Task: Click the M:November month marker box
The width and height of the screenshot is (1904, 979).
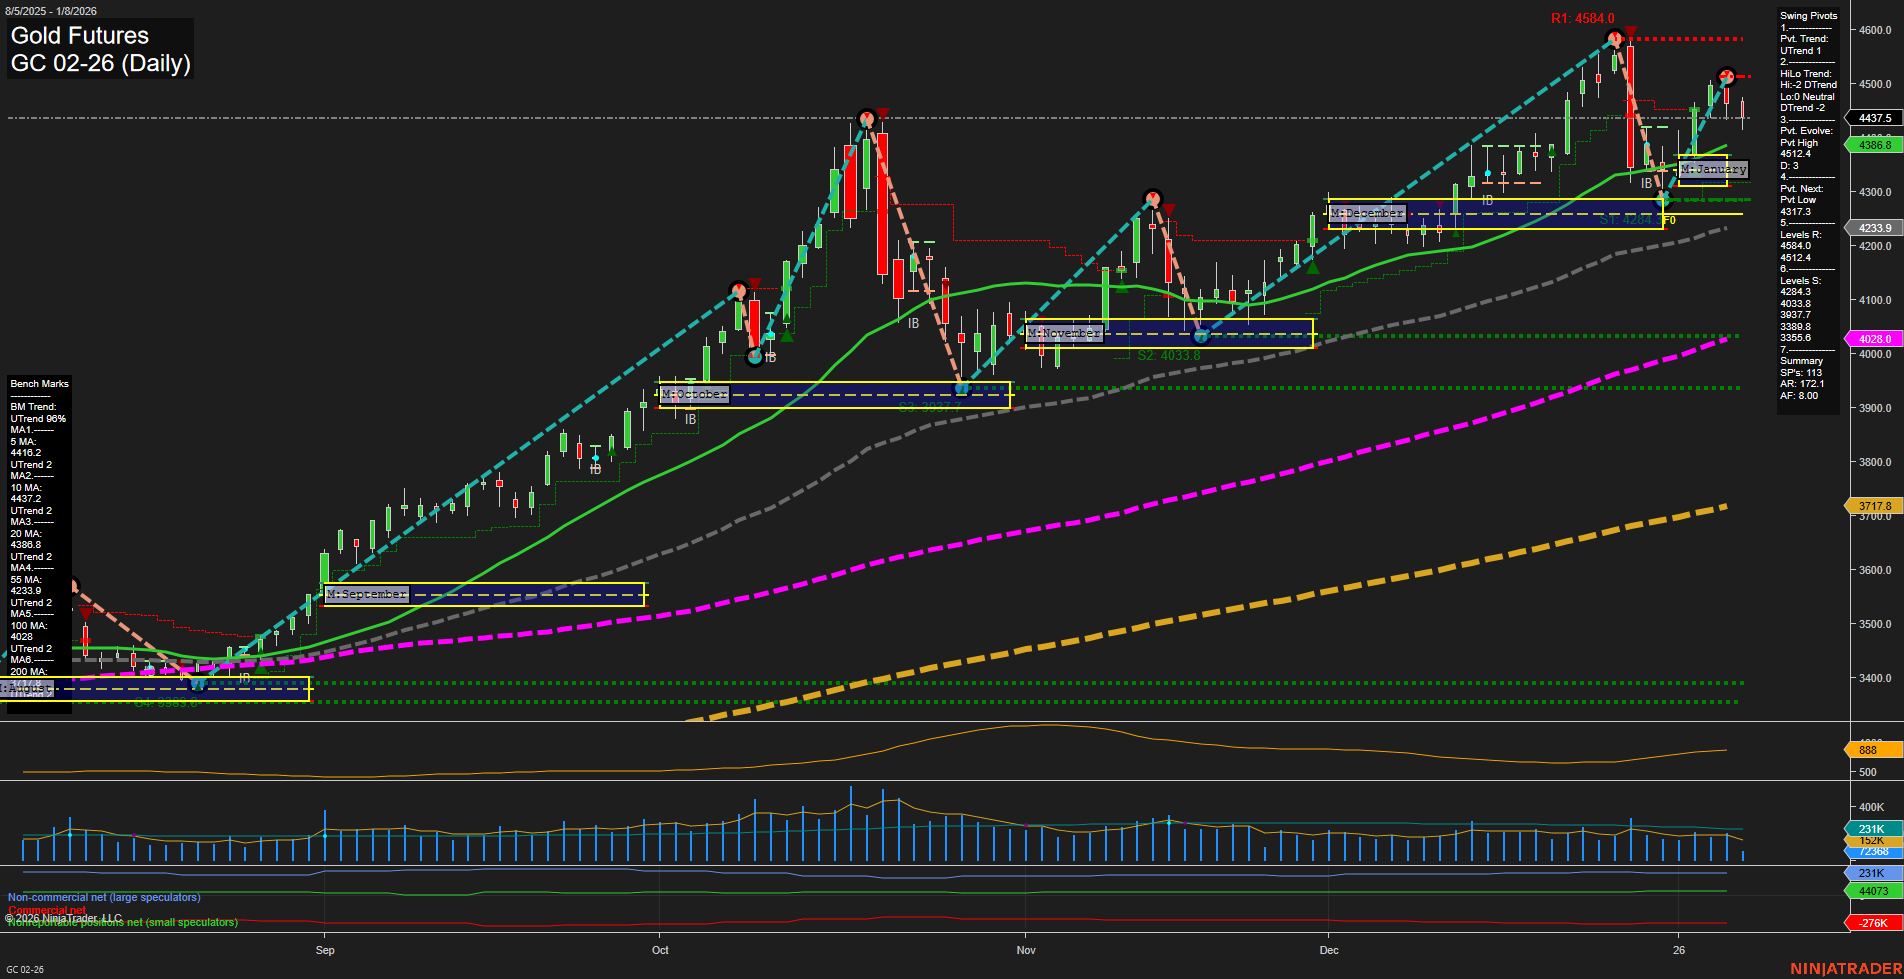Action: coord(1064,333)
